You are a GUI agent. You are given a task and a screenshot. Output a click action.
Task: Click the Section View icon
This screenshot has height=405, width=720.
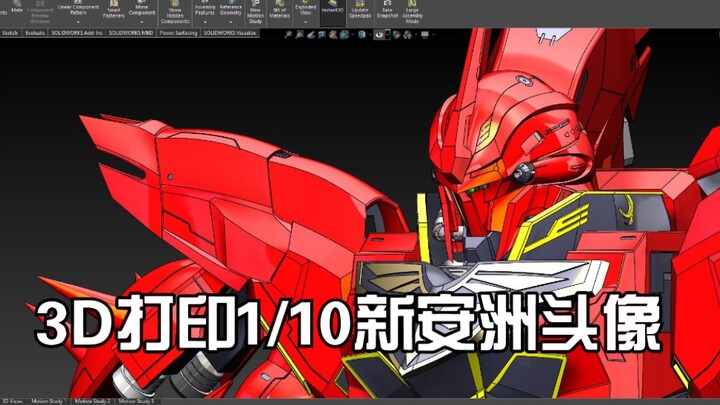[322, 34]
